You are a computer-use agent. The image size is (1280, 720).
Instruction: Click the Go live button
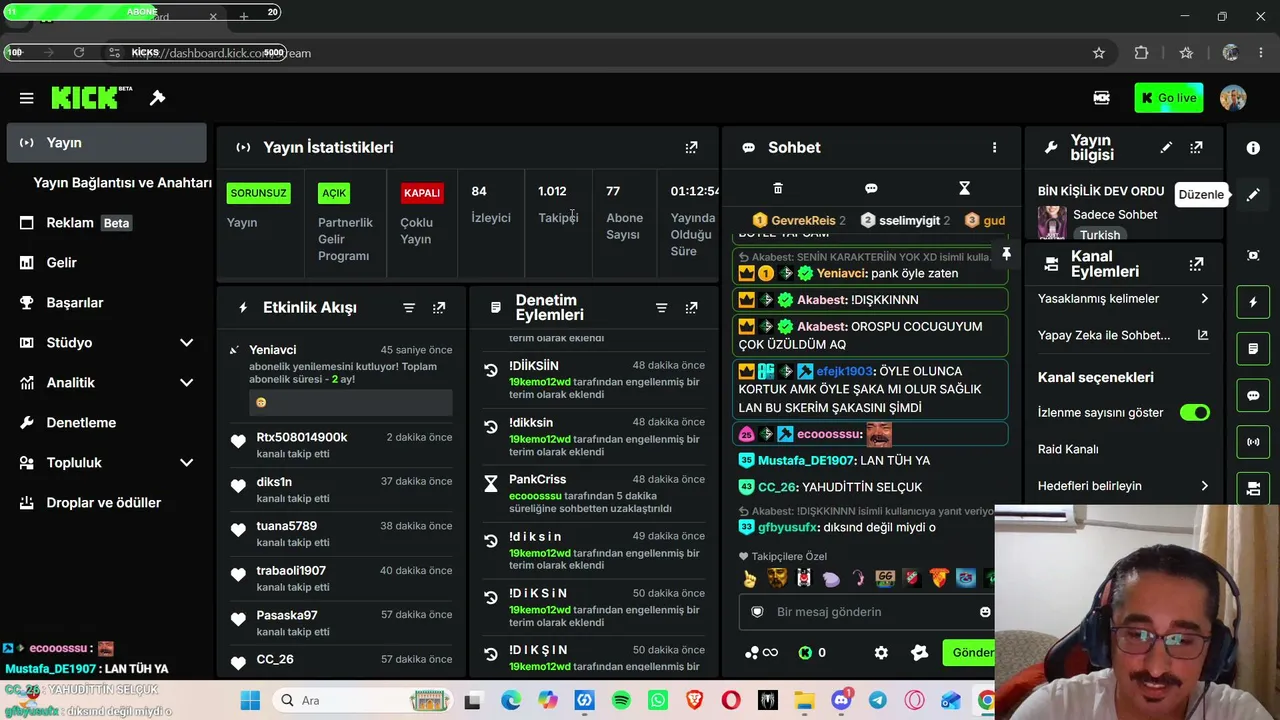1169,98
